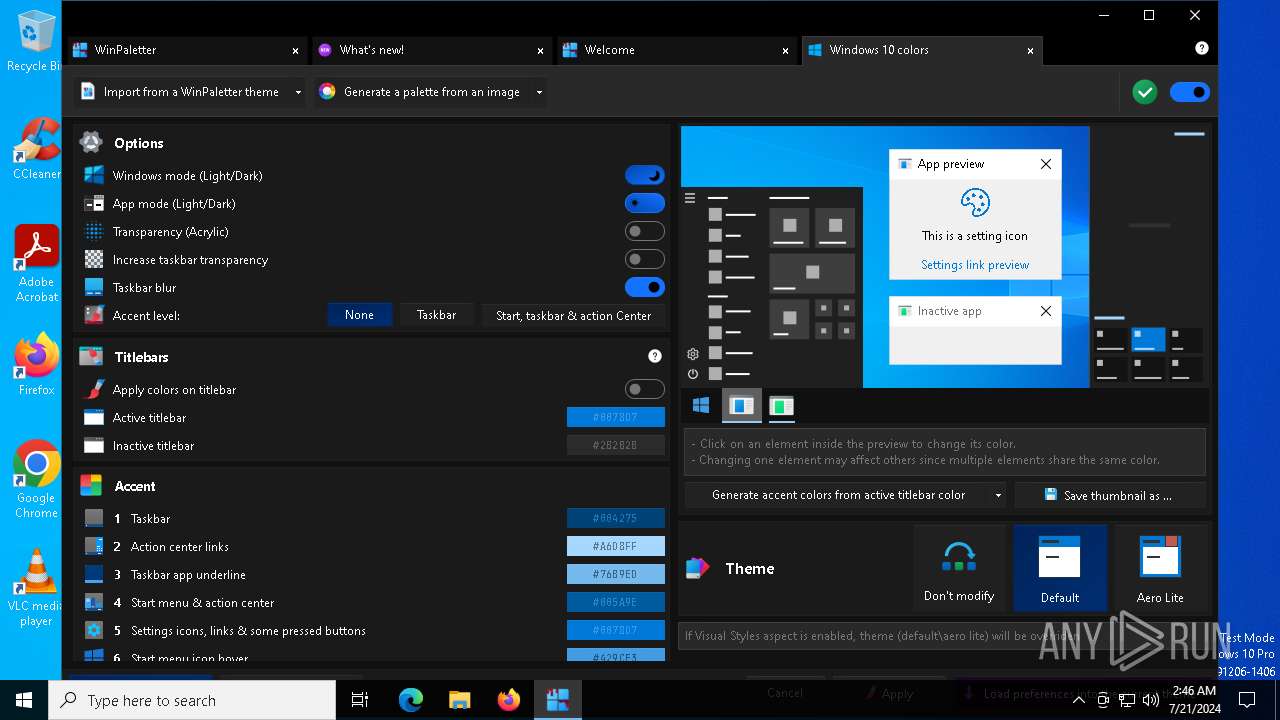Show hidden system tray icons
The width and height of the screenshot is (1280, 720).
[1079, 700]
